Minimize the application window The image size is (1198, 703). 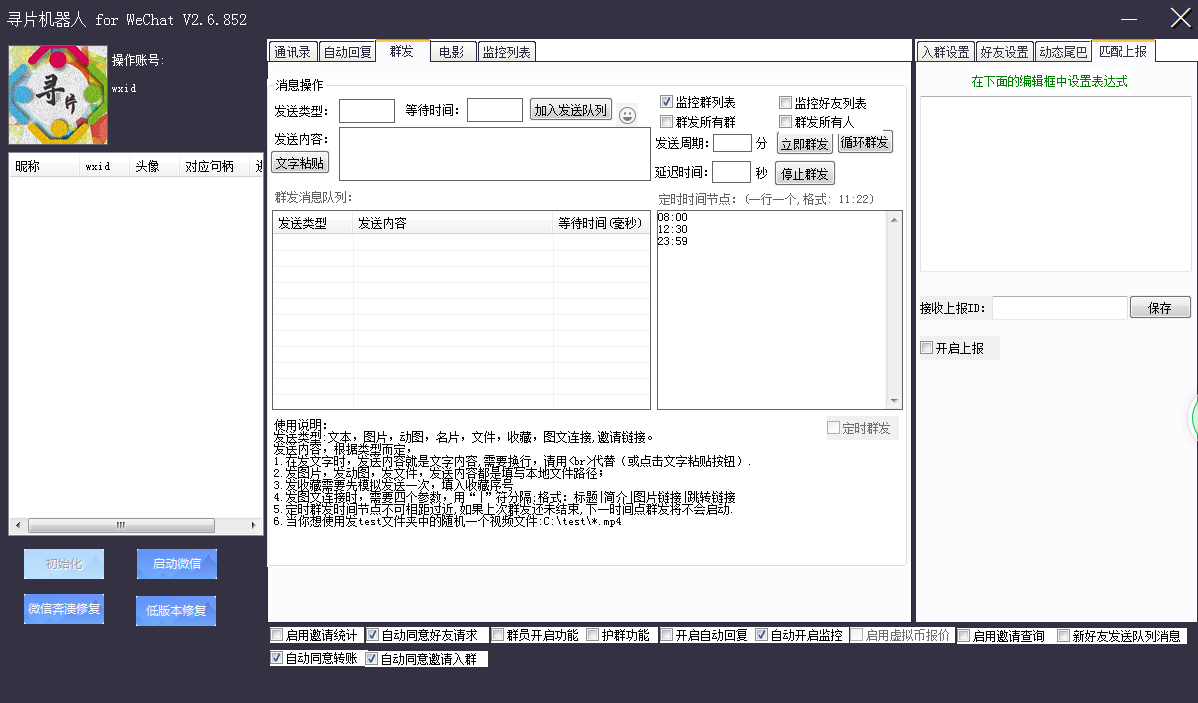[1129, 18]
